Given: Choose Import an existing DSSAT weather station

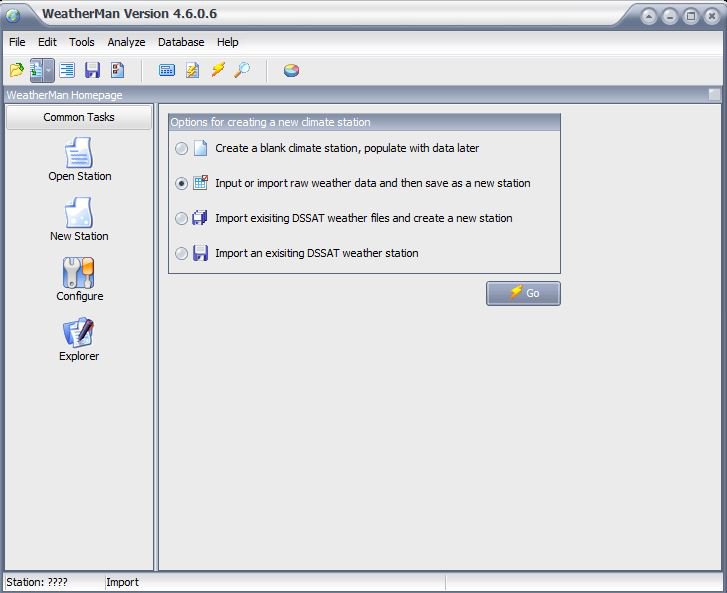Looking at the screenshot, I should click(181, 254).
